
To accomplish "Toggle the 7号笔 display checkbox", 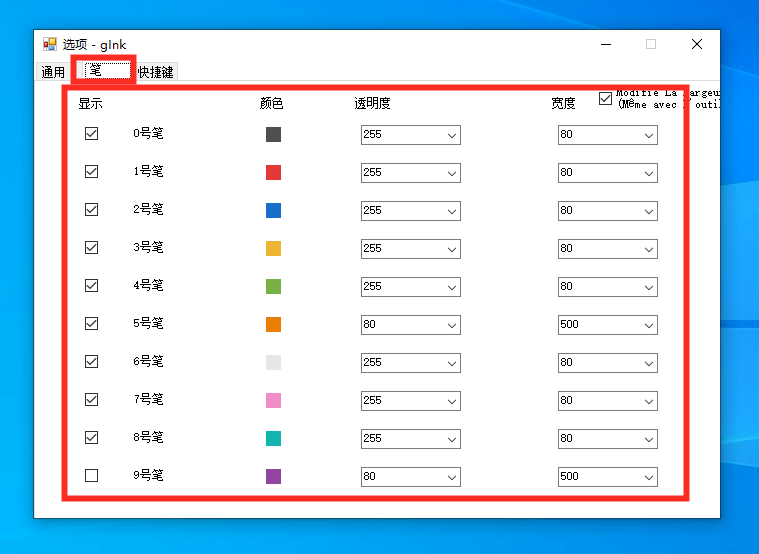I will 91,400.
